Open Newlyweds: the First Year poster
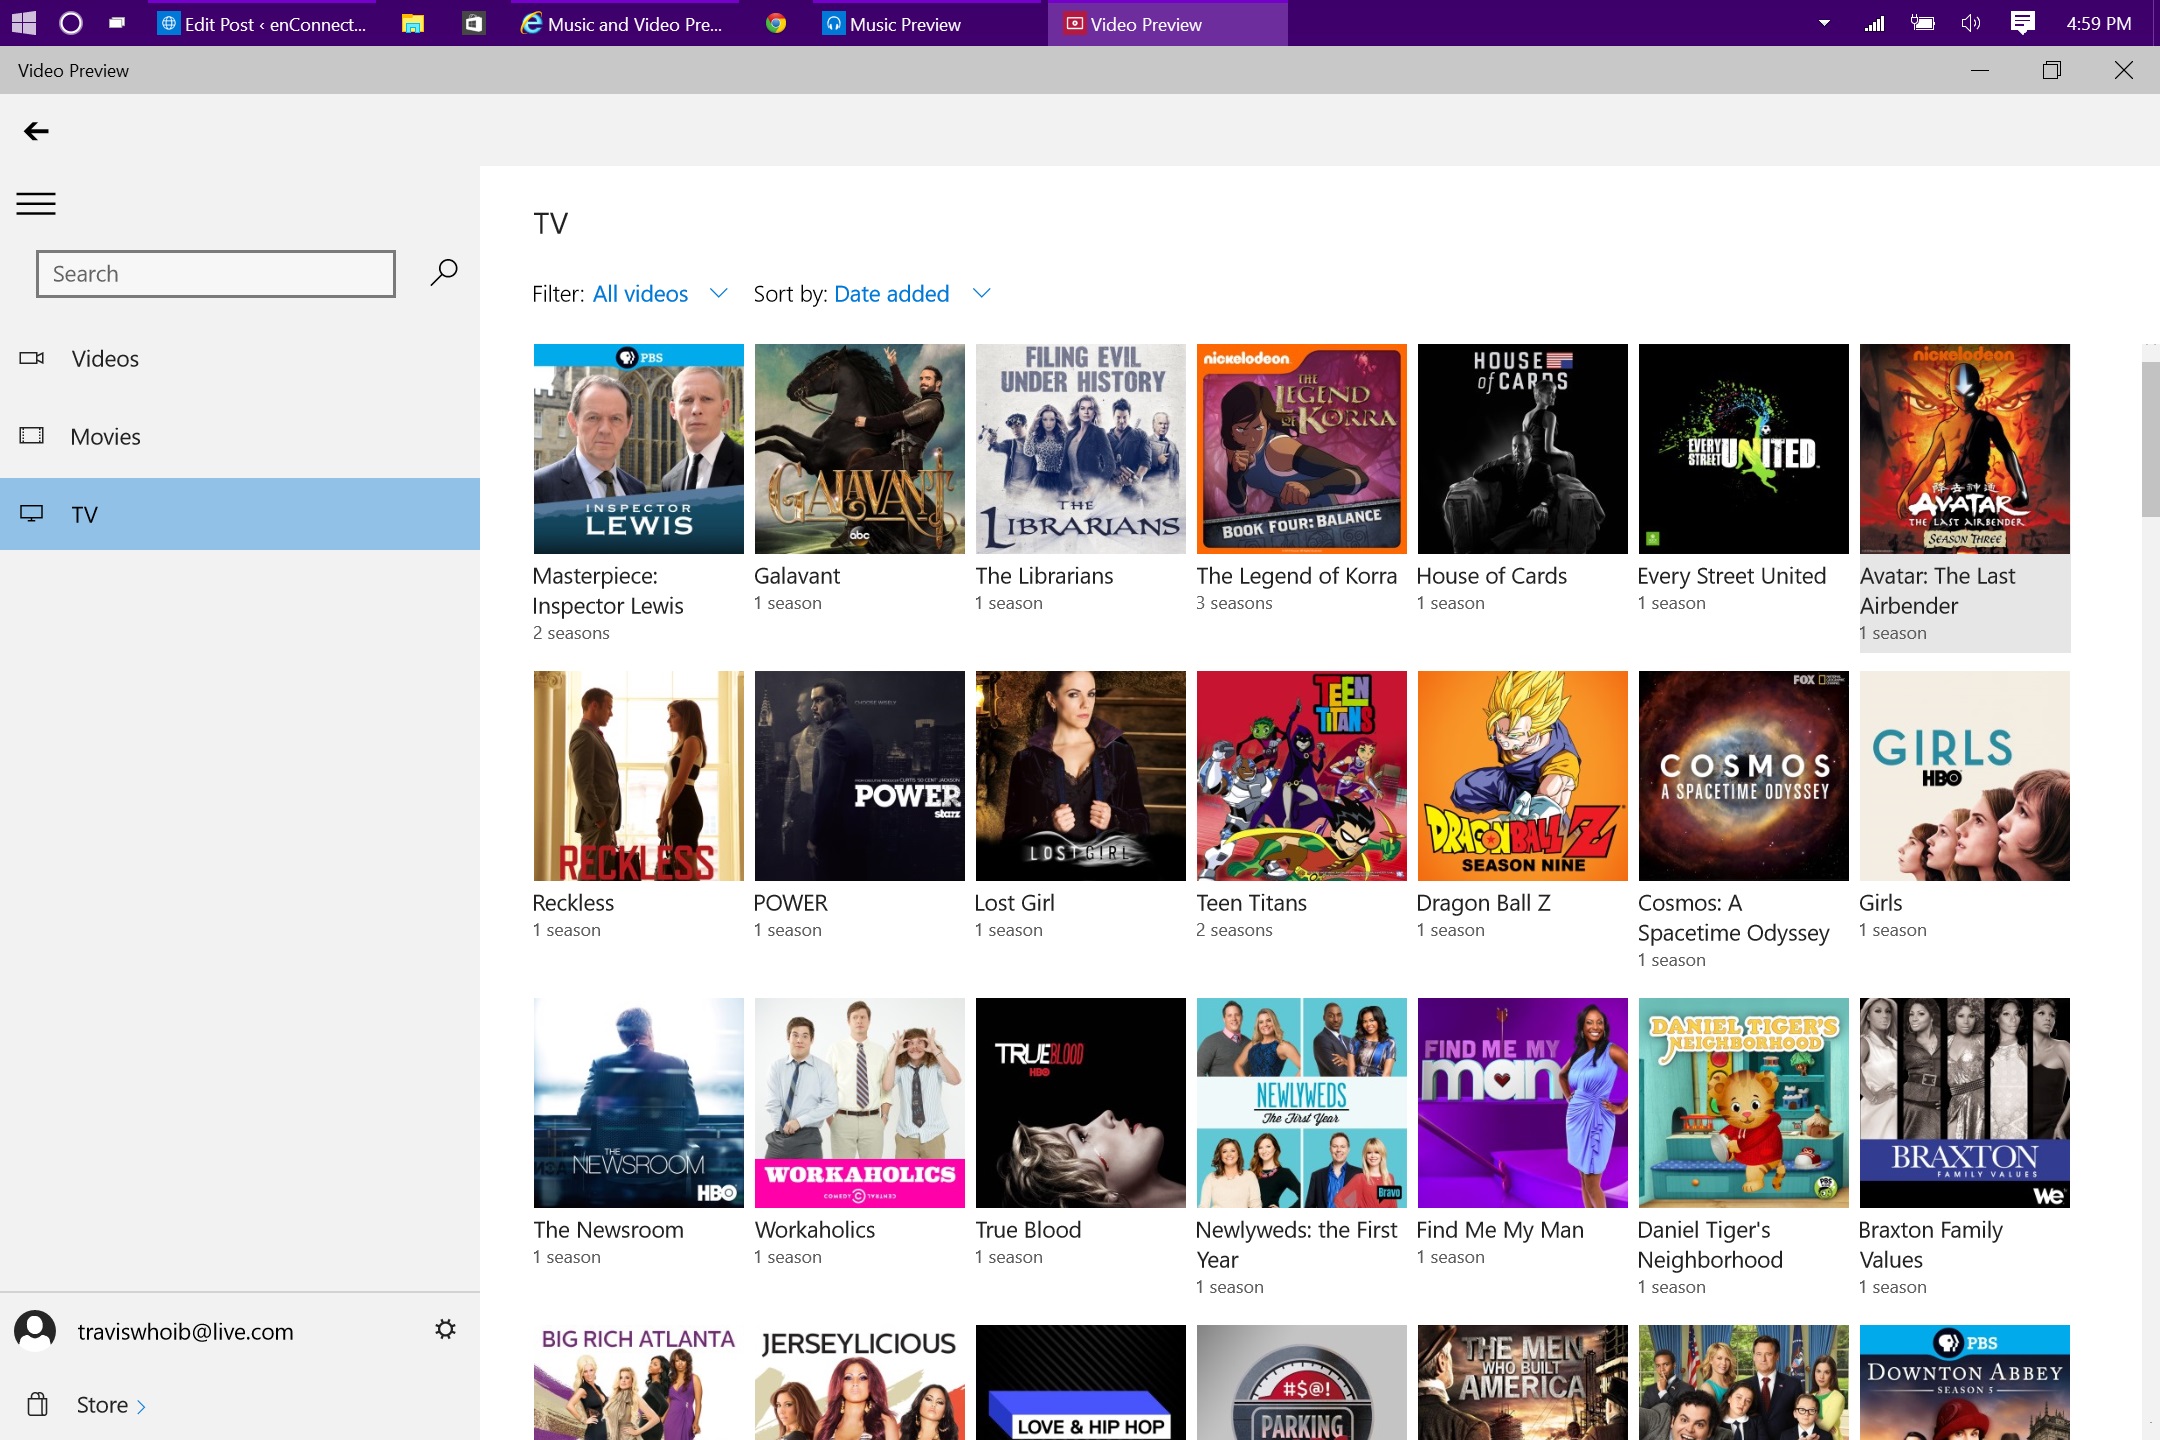This screenshot has width=2160, height=1440. pos(1301,1103)
